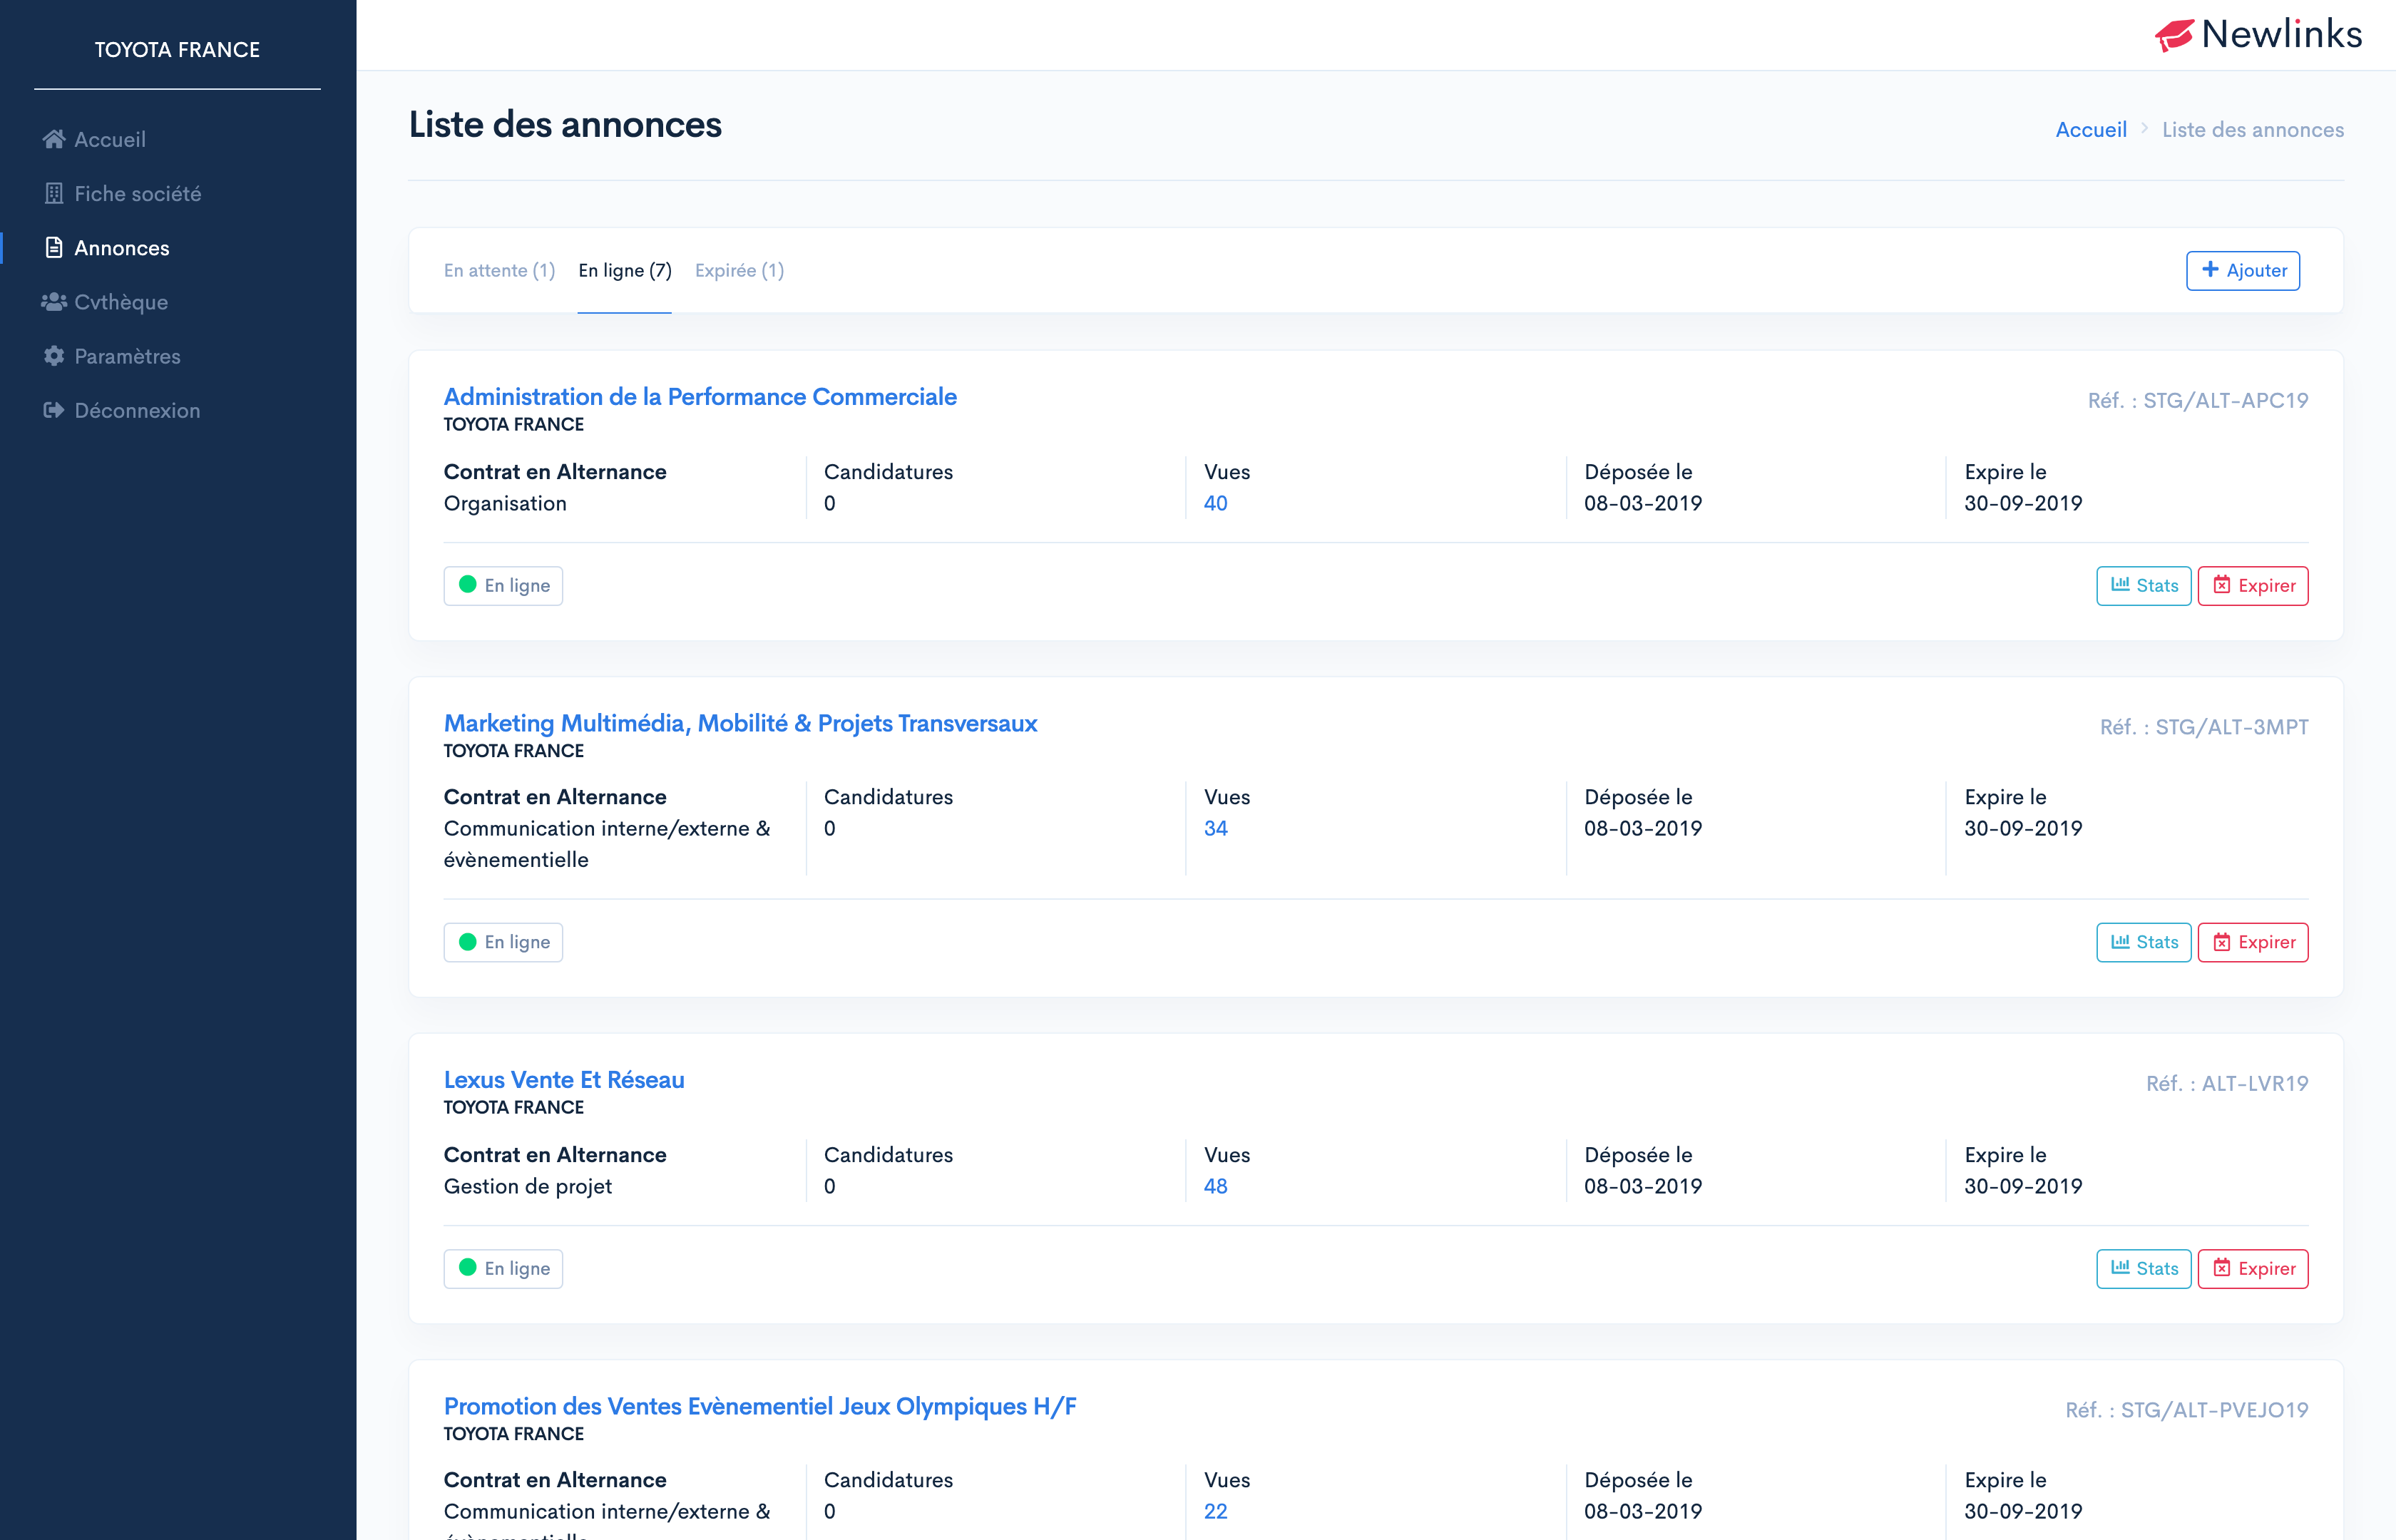Click the Fiche société building icon
Image resolution: width=2396 pixels, height=1540 pixels.
[x=54, y=193]
